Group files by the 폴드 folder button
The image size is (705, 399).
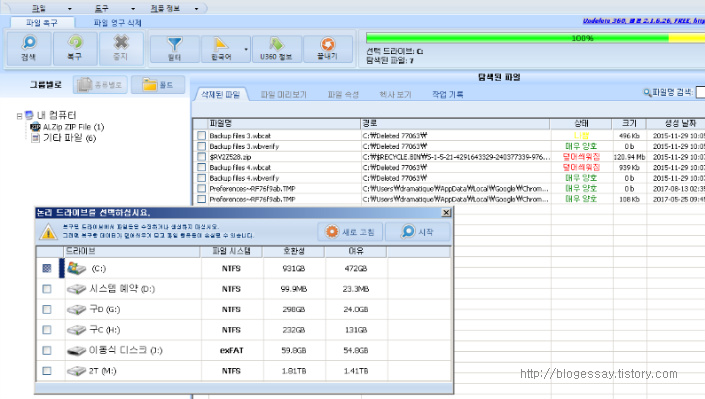coord(158,85)
